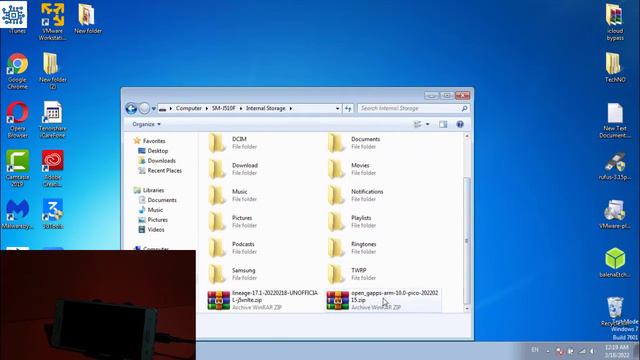Select the DCIM folder
Image resolution: width=640 pixels, height=360 pixels.
point(233,142)
